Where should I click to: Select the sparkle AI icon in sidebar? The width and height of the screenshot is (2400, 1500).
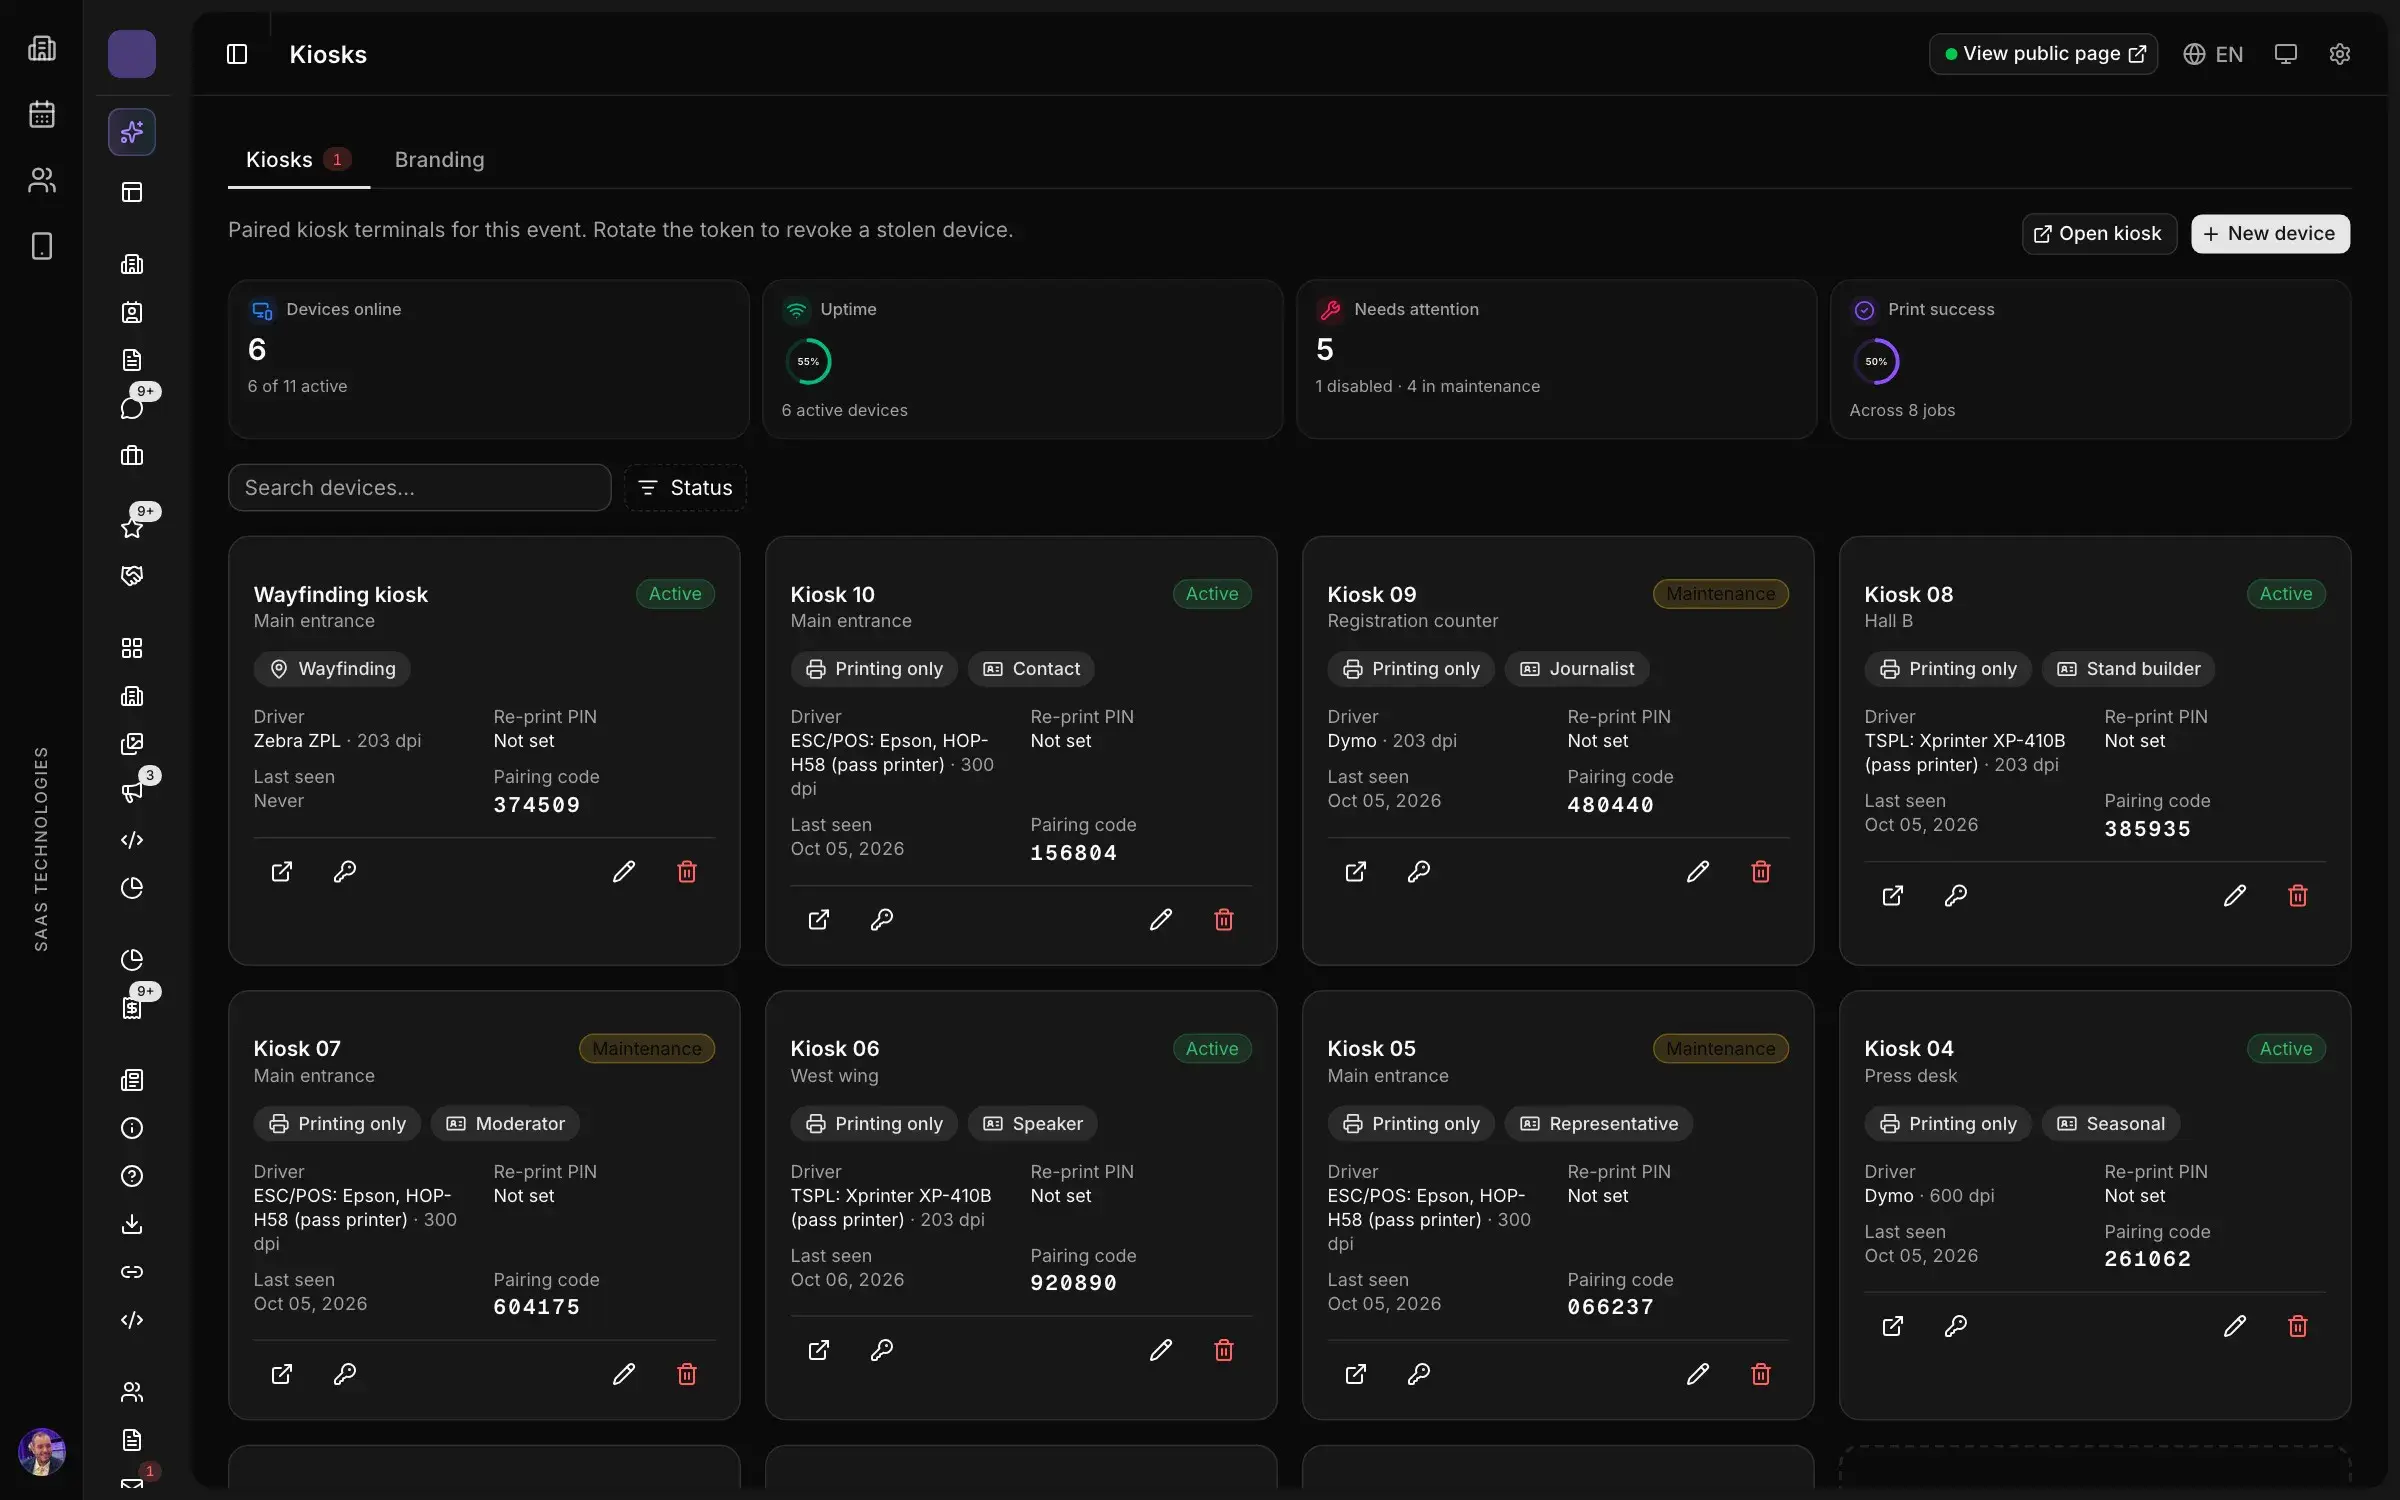pyautogui.click(x=132, y=132)
